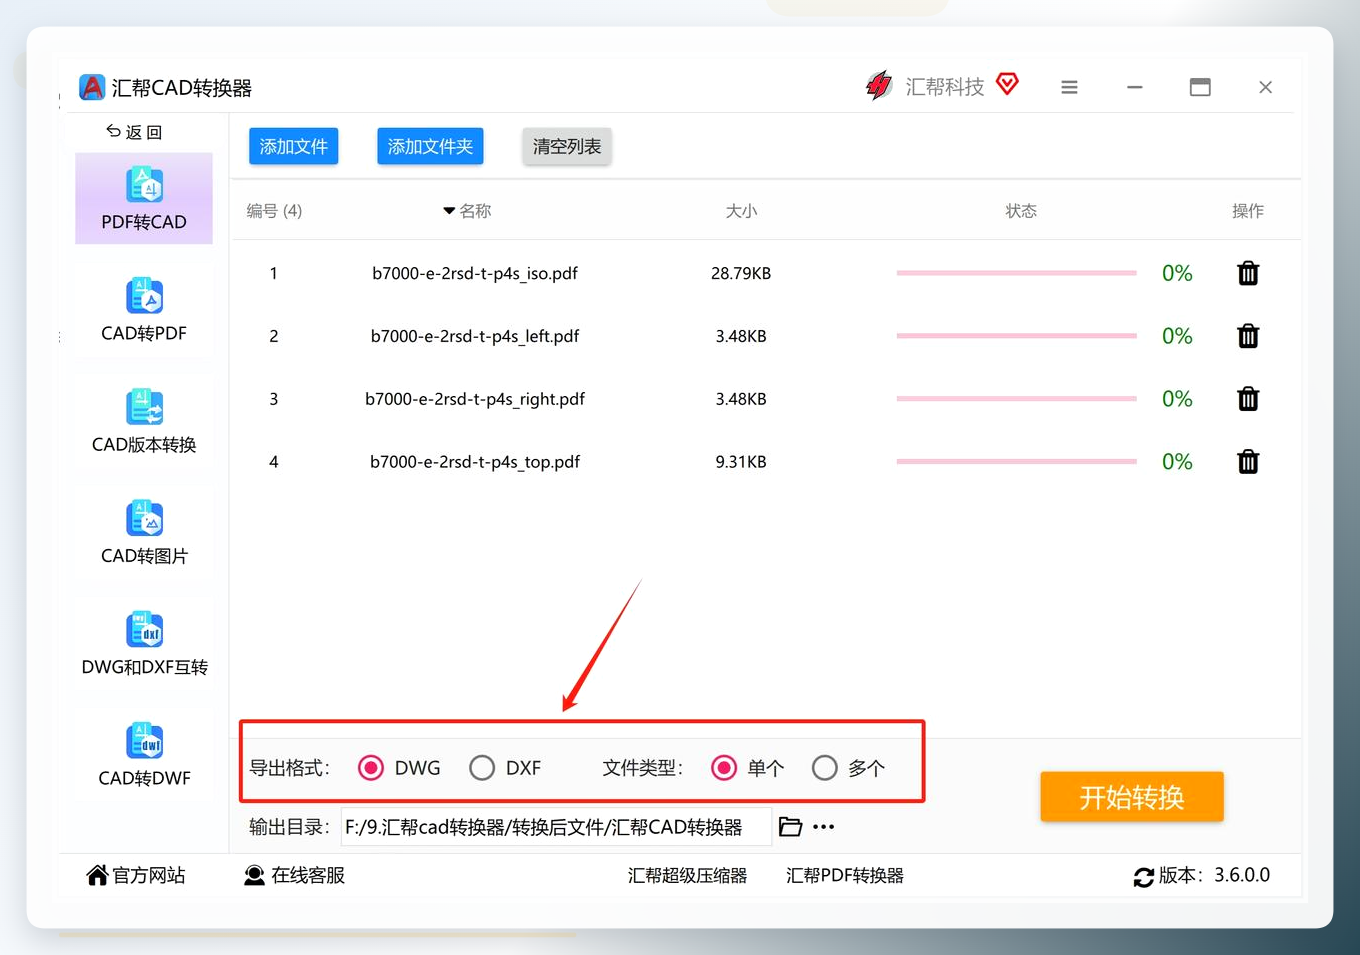Select file name b7000-e-2rsd-t-p4s_top.pdf
Screen dimensions: 1360x955
(475, 462)
